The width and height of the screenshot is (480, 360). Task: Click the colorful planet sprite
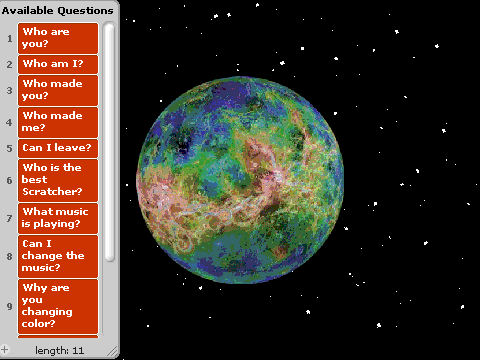coord(240,180)
